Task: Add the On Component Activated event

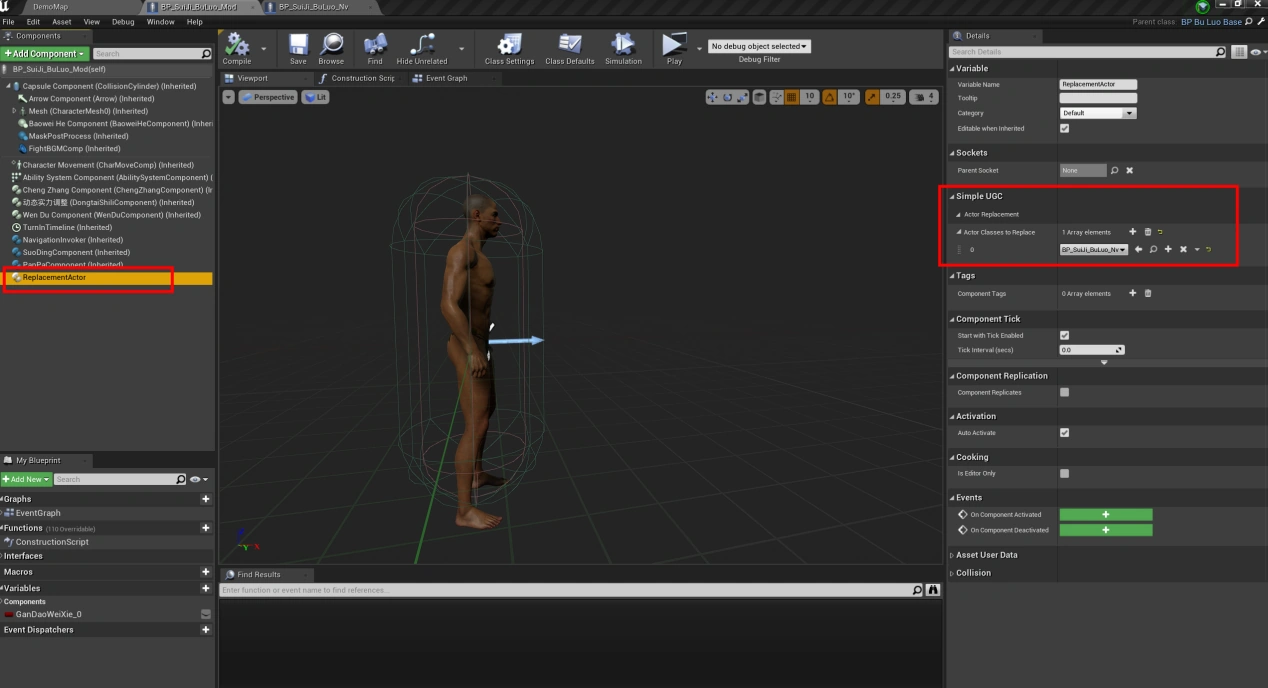Action: 1105,515
